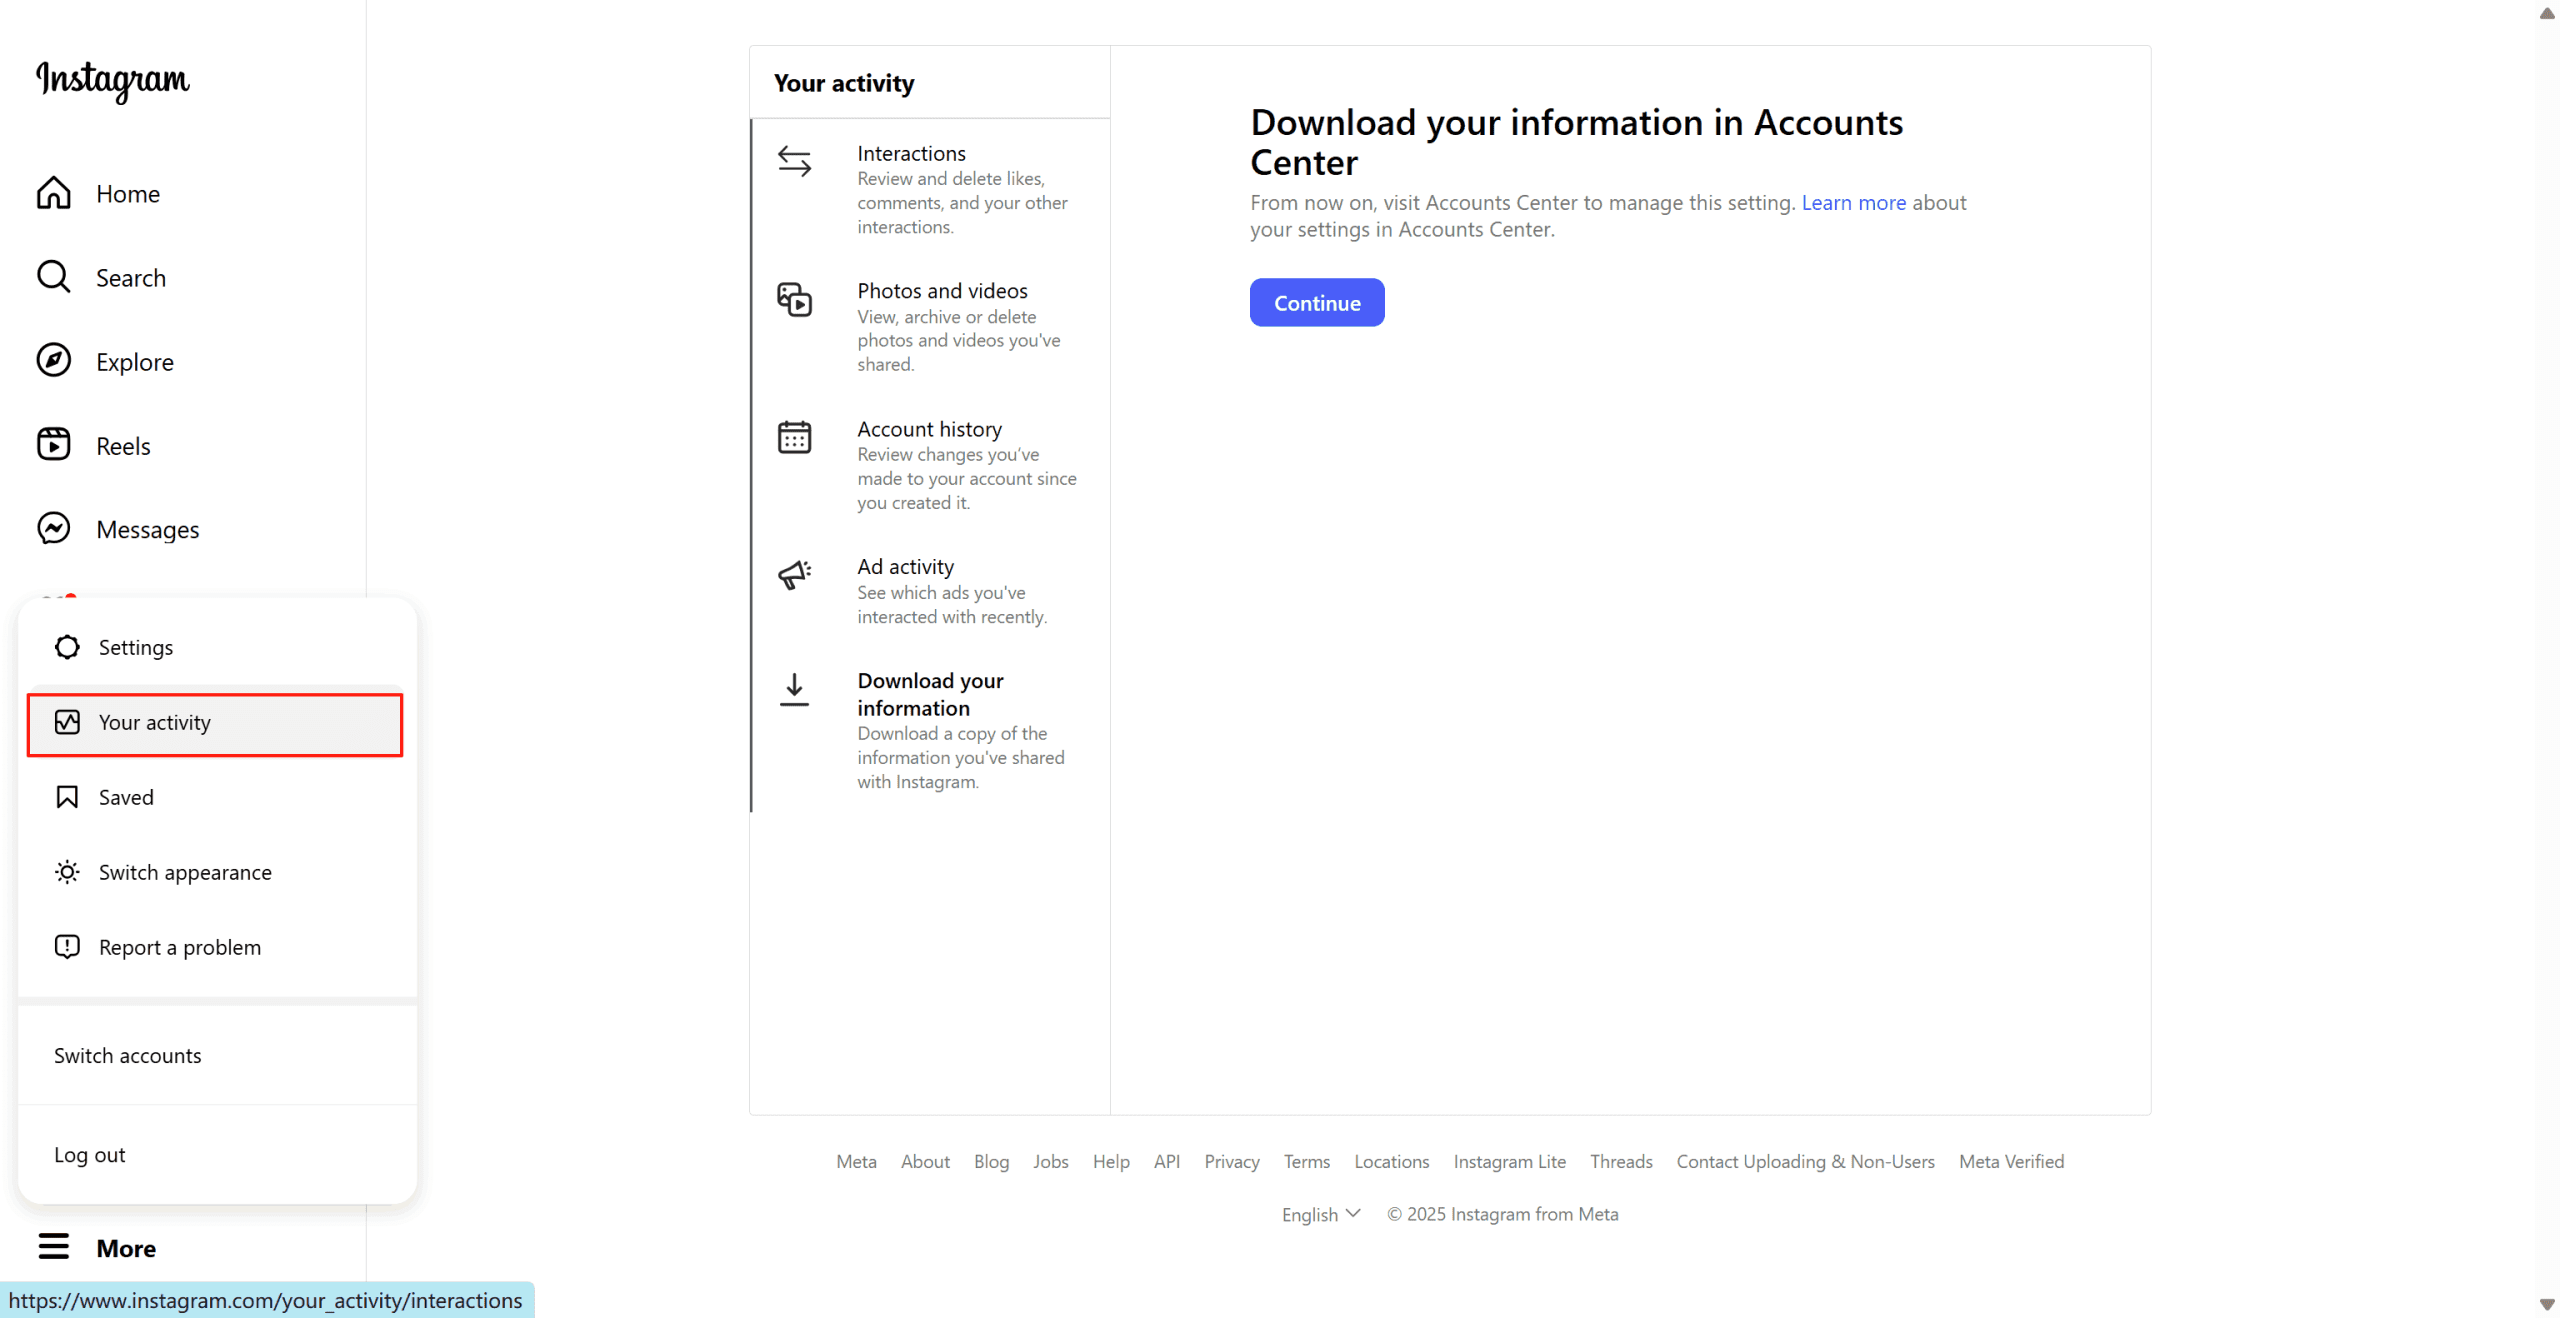The height and width of the screenshot is (1318, 2560).
Task: Click the Explore compass icon
Action: [x=54, y=361]
